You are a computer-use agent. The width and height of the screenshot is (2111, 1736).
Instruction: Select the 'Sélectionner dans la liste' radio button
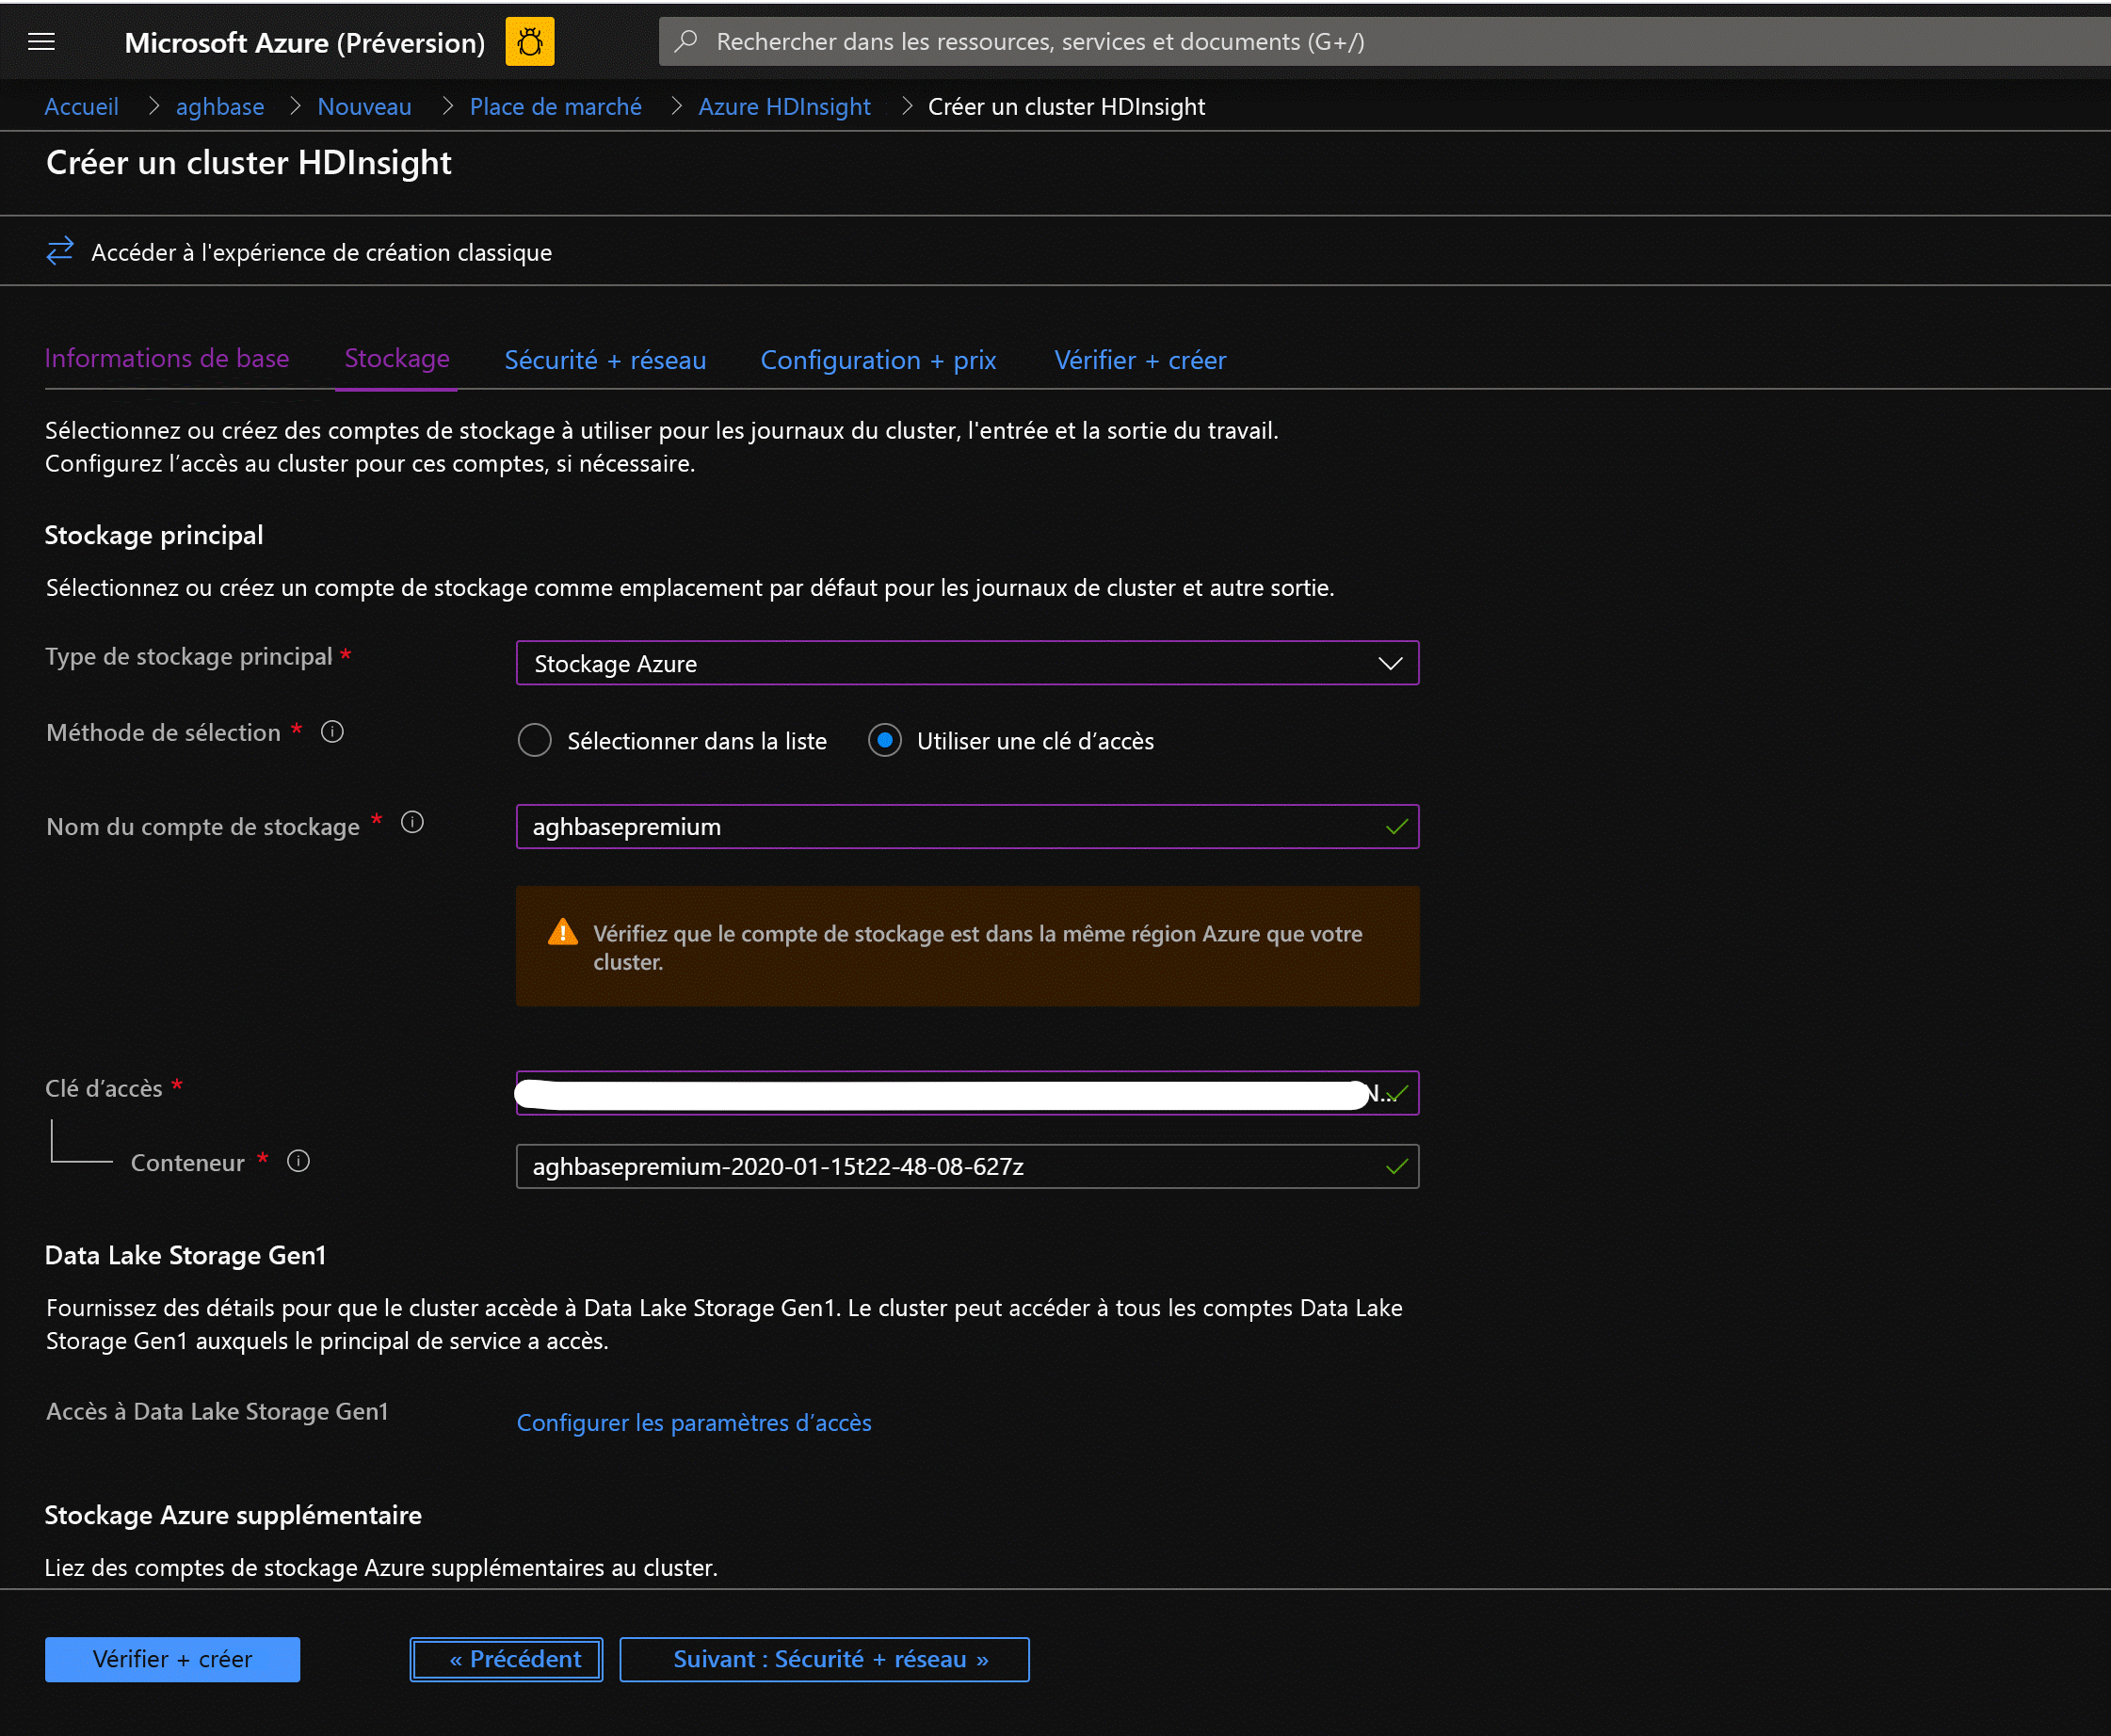(535, 741)
